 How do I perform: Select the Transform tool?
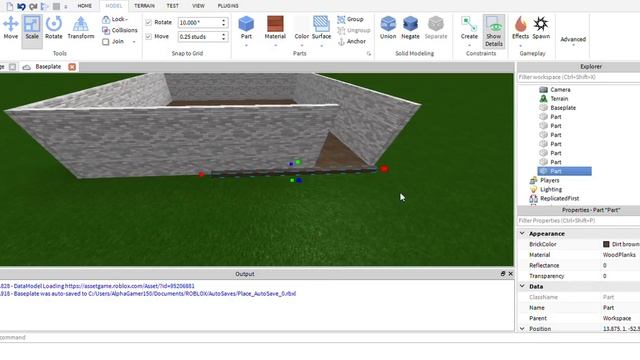(x=80, y=28)
